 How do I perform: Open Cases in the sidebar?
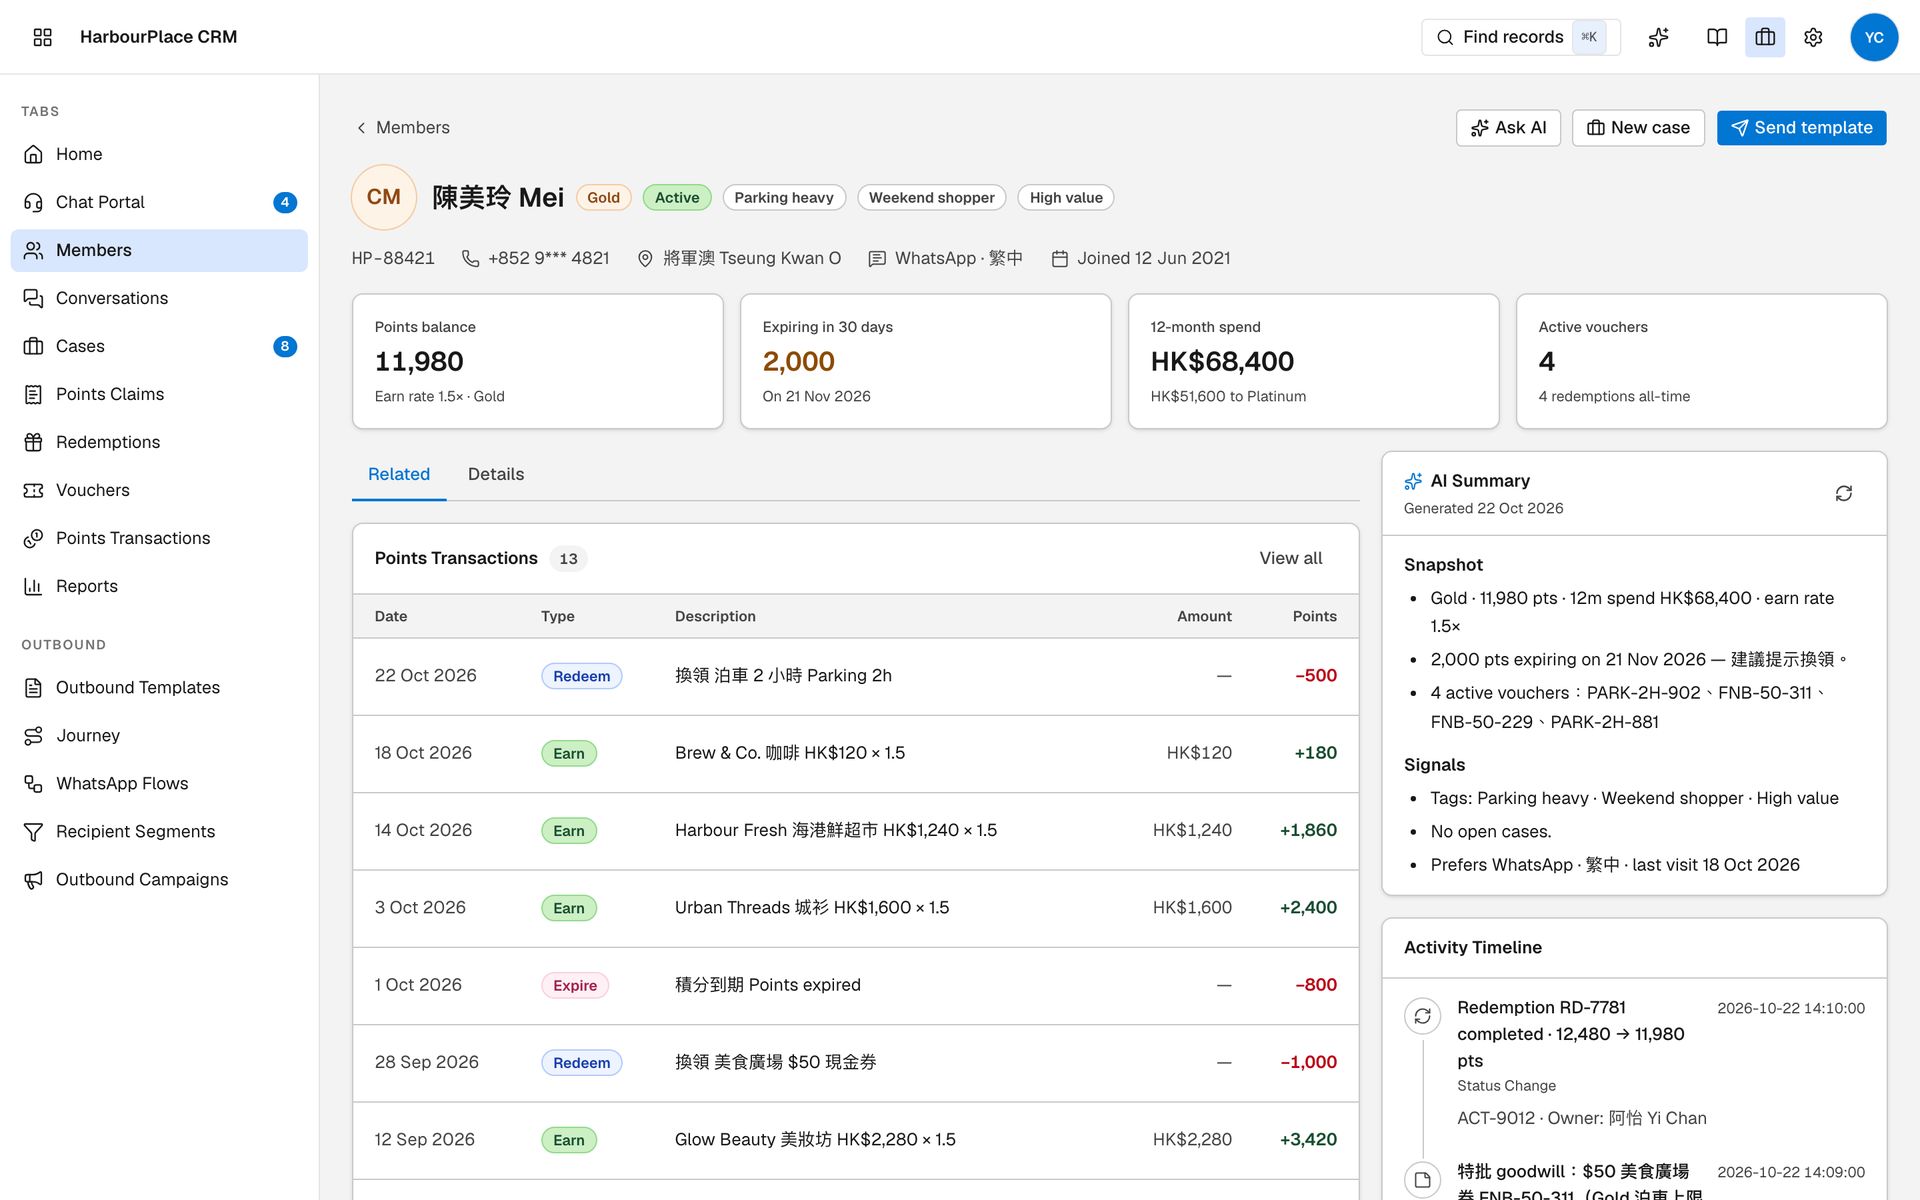coord(159,346)
